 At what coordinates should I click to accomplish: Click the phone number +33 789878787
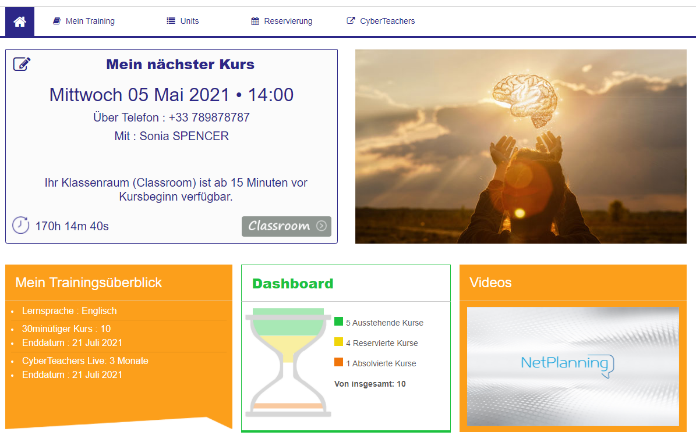209,118
